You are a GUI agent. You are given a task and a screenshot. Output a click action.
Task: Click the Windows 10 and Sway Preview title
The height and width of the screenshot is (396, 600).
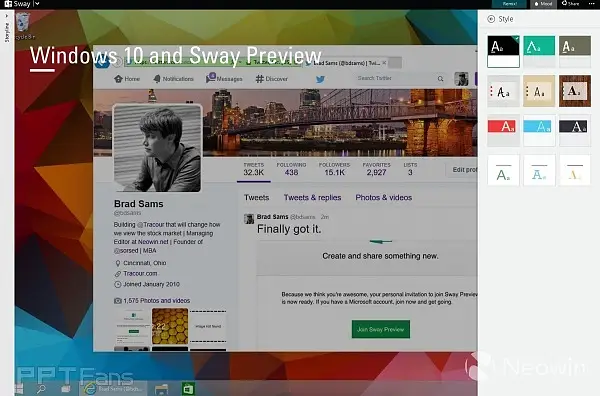click(x=176, y=55)
